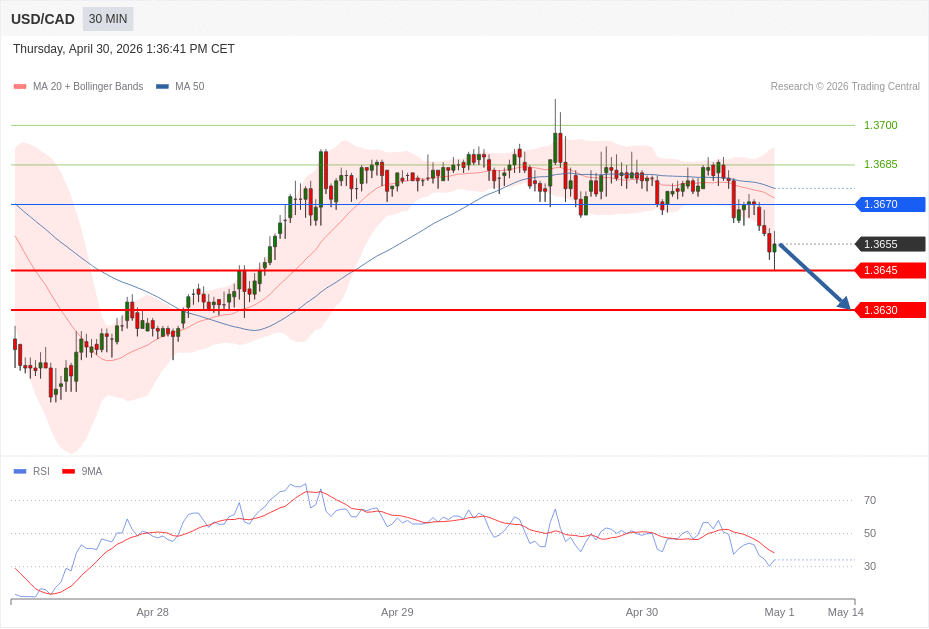Click the Apr 29 date axis label
Screen dimensions: 929x629
397,612
